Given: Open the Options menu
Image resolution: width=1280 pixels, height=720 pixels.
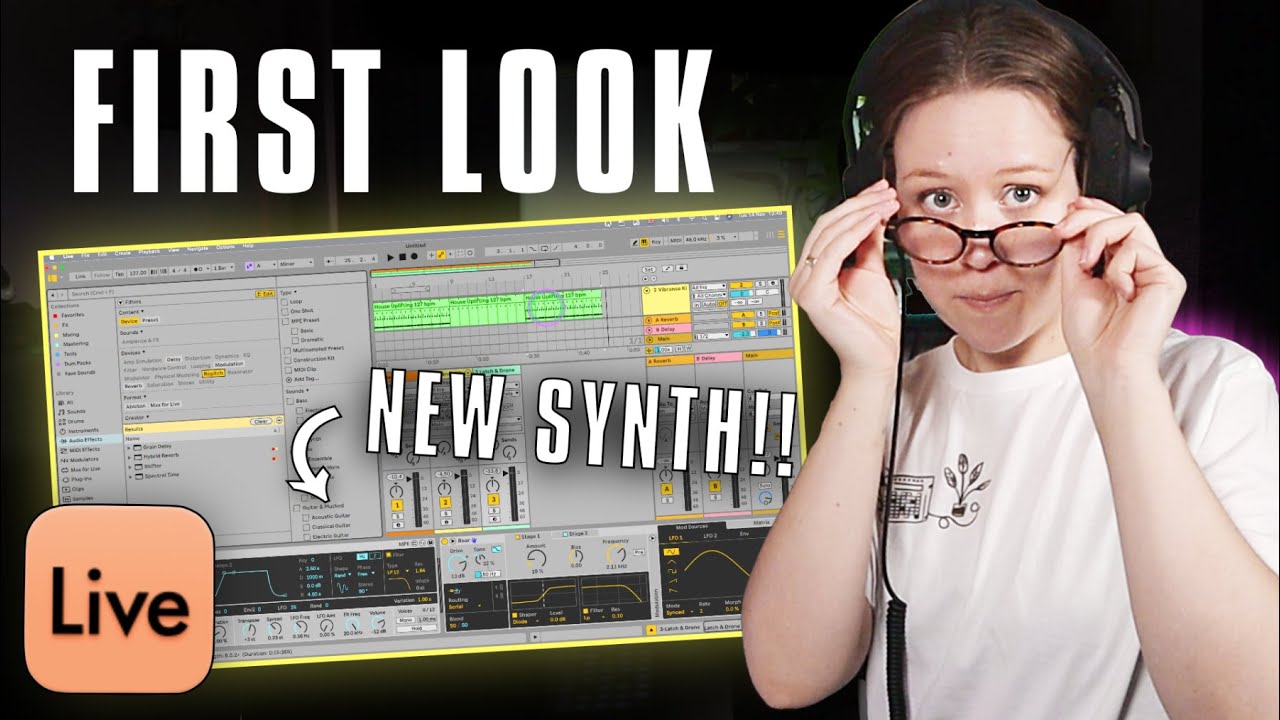Looking at the screenshot, I should 225,247.
